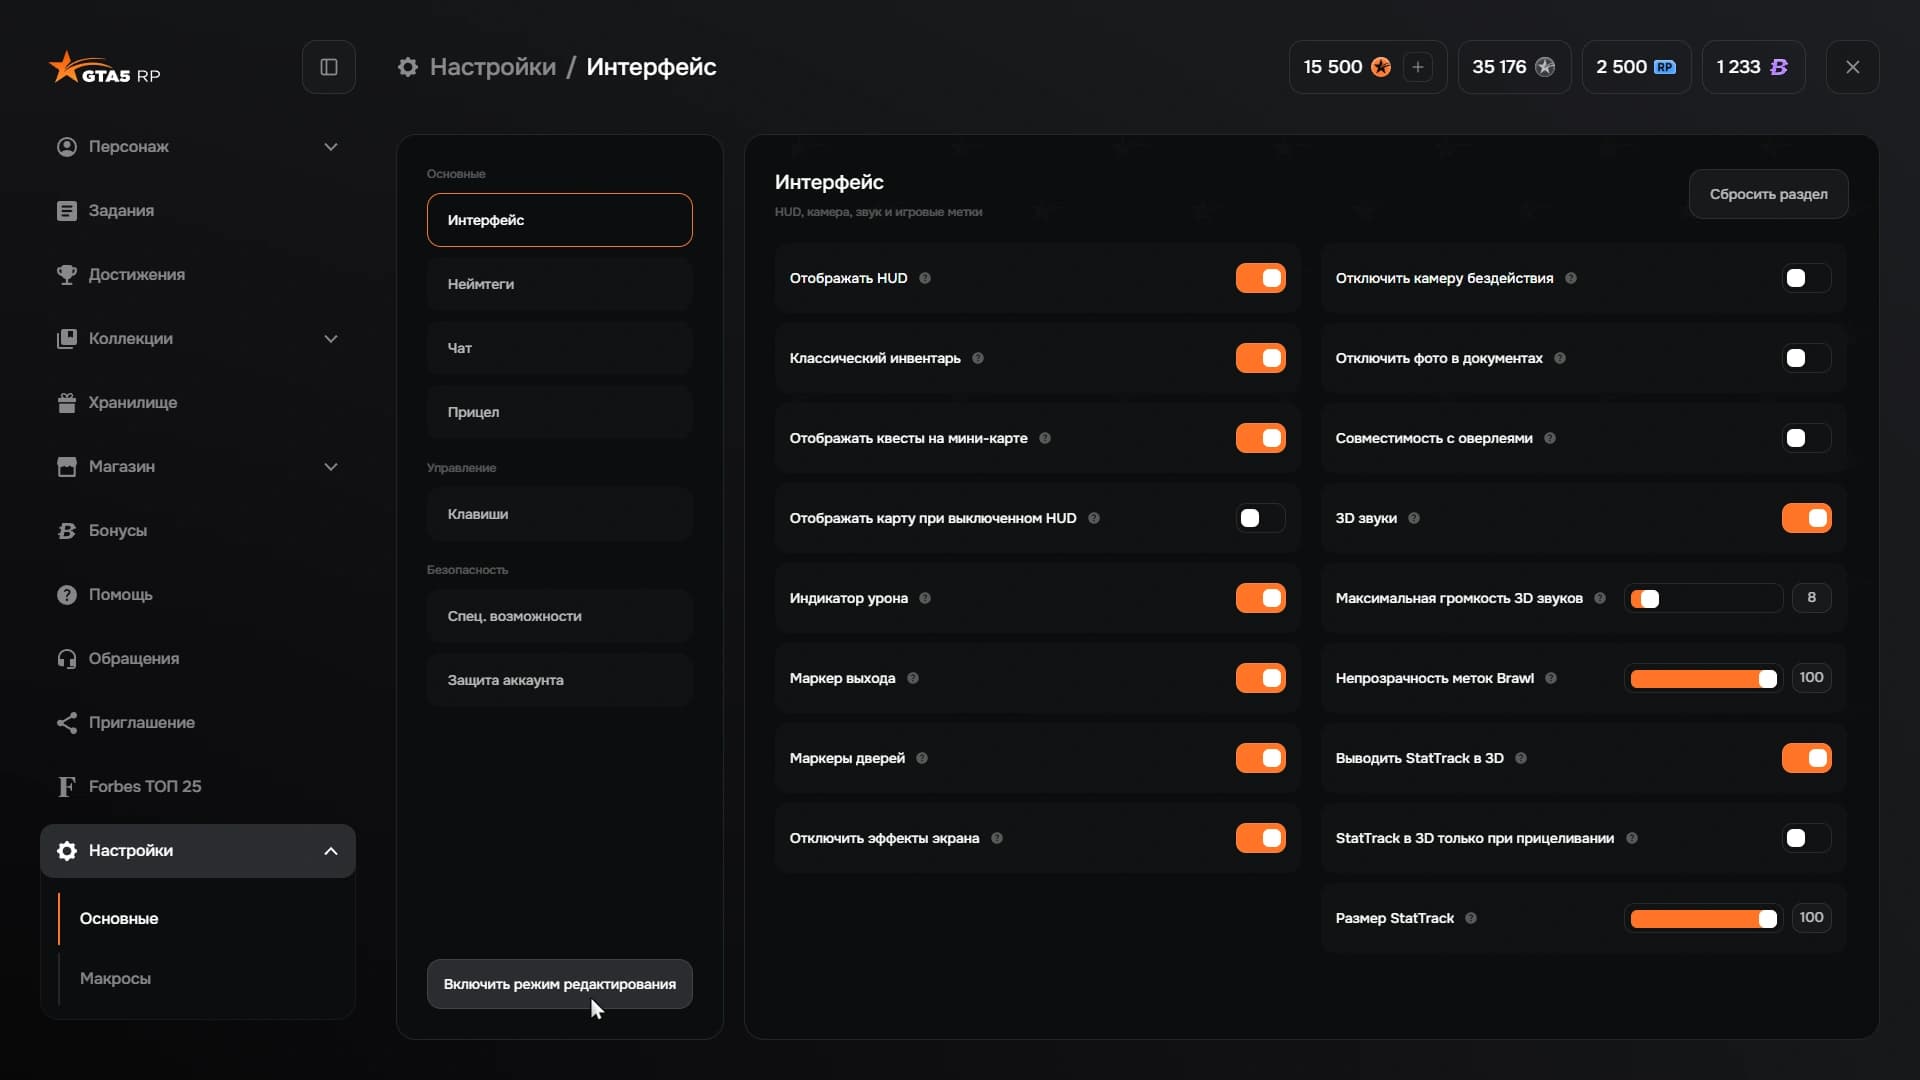Open the Неймтеги settings tab

(559, 284)
